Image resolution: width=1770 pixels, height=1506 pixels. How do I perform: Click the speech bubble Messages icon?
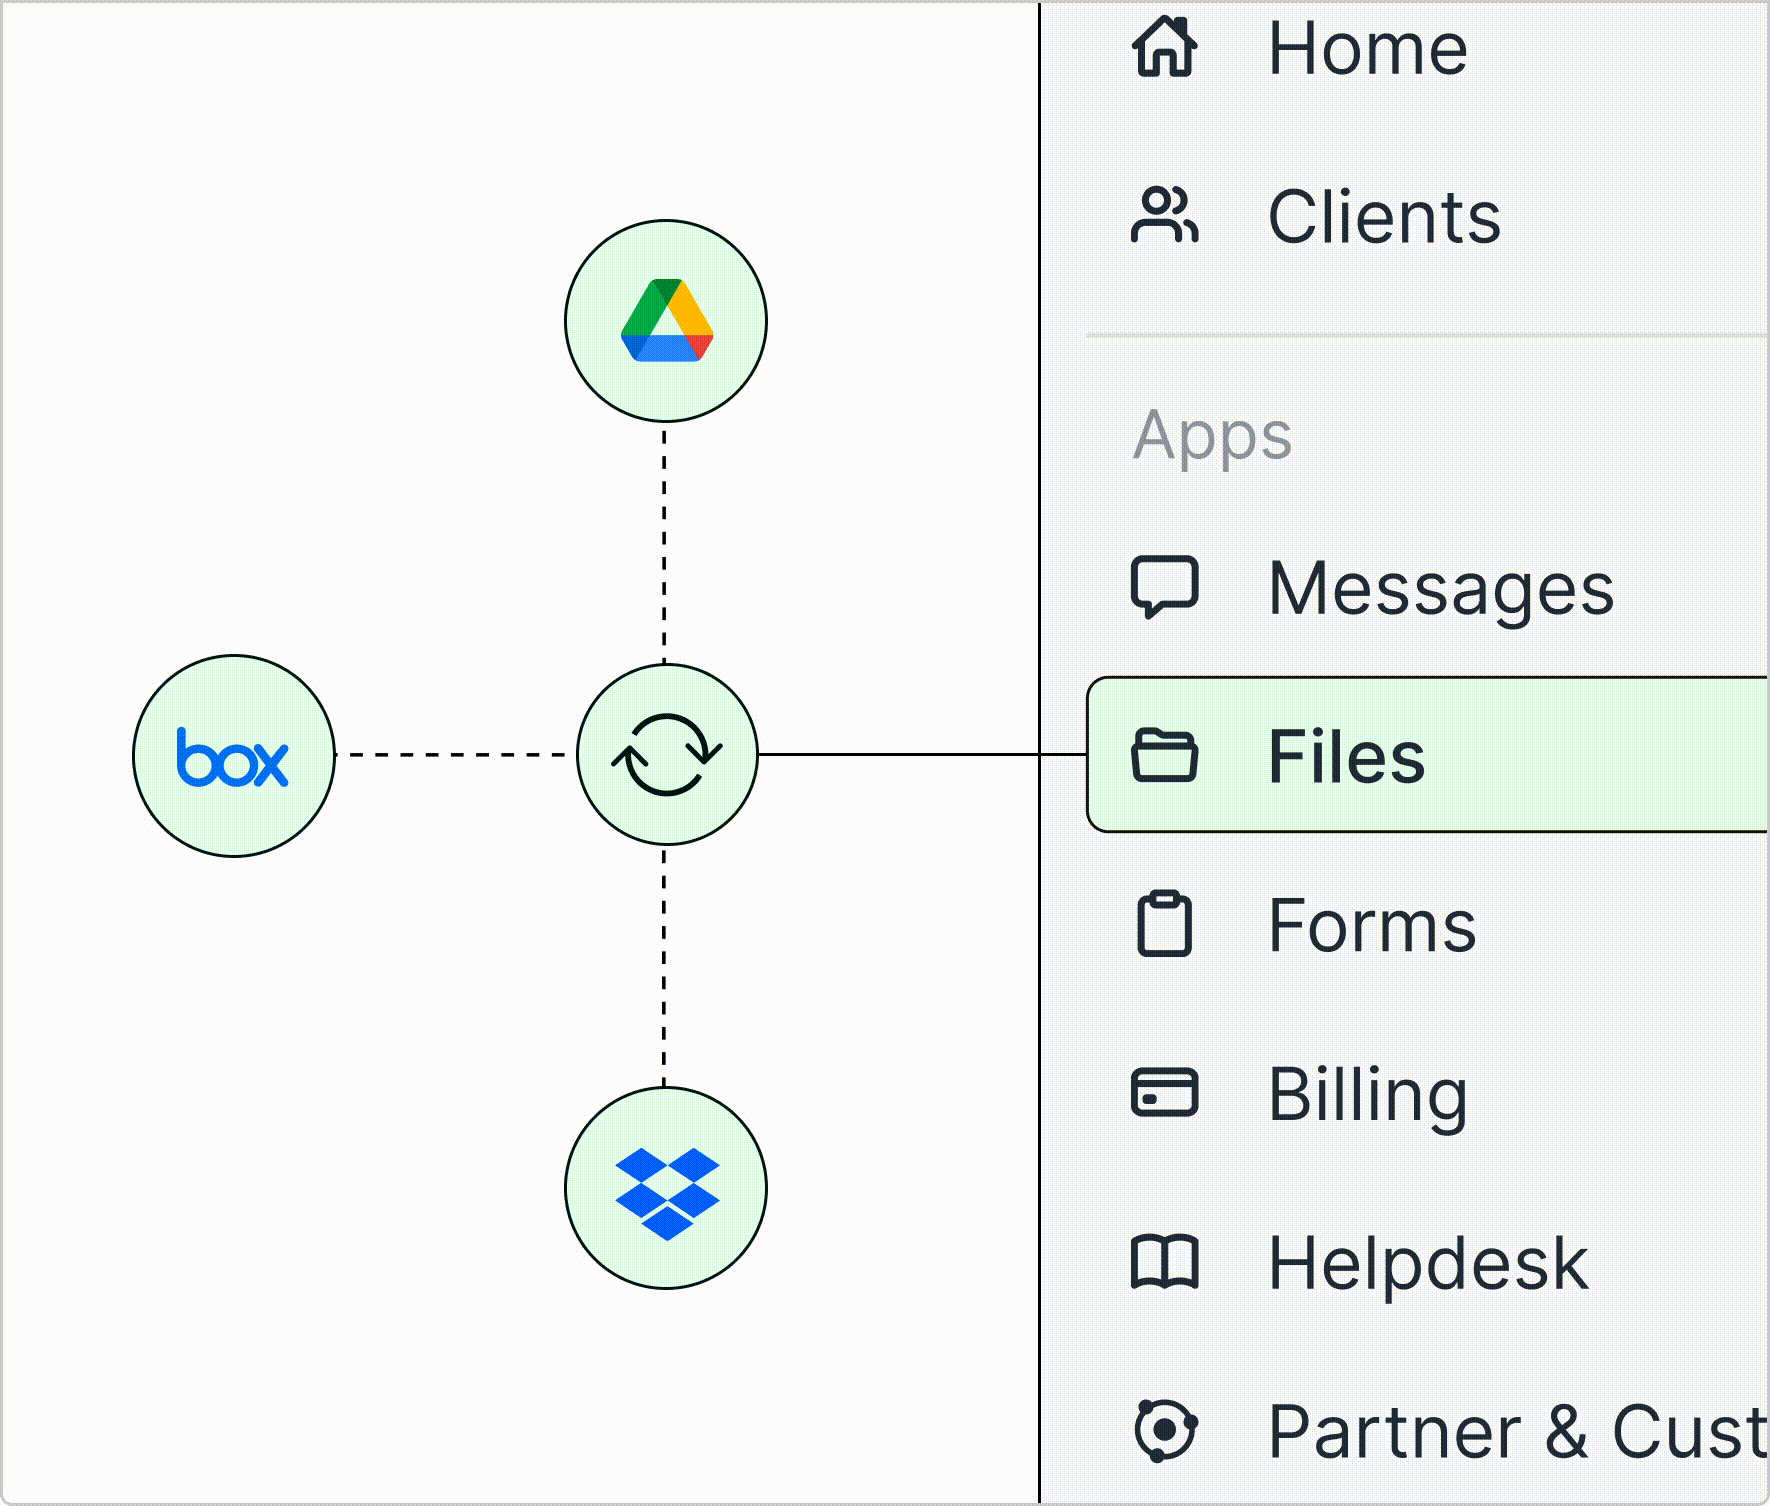(x=1164, y=587)
